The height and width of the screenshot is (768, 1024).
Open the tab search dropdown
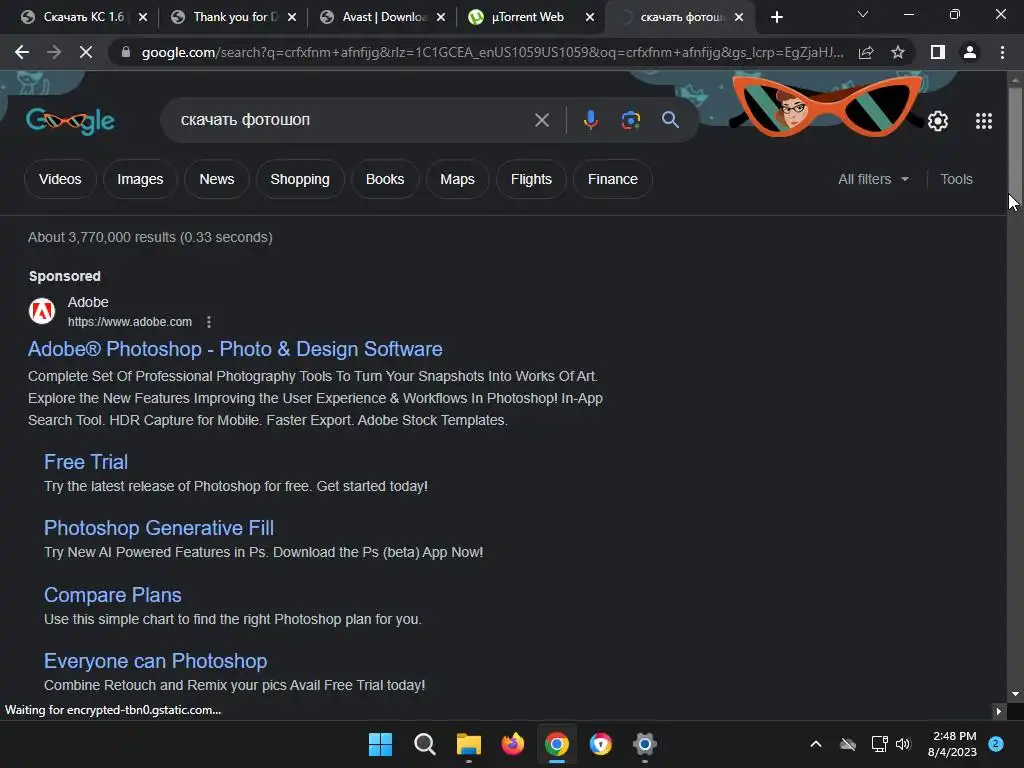863,14
